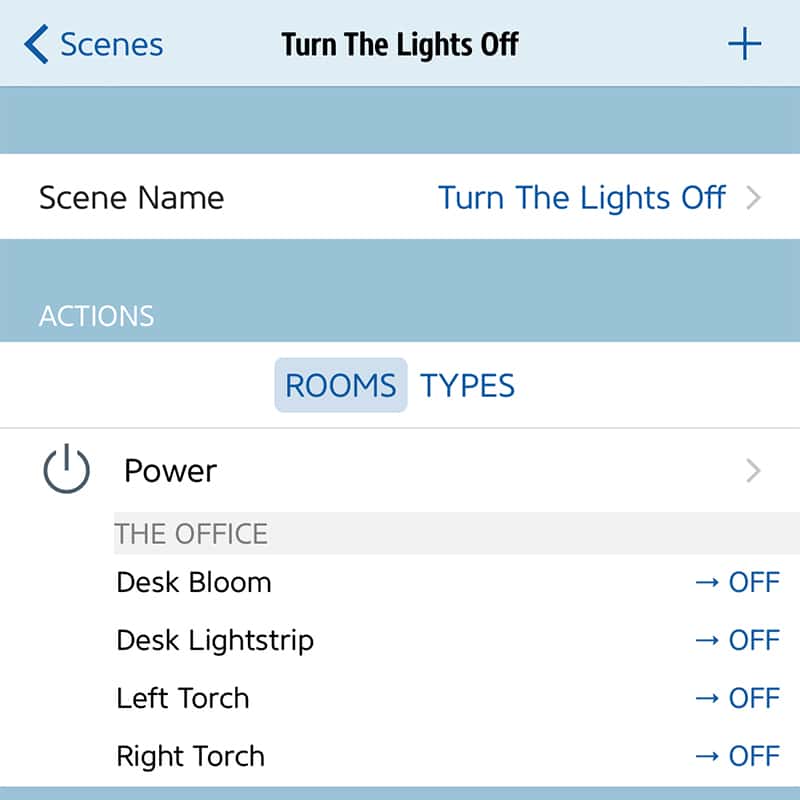Select the Desk Lightstrip light
This screenshot has height=800, width=800.
tap(215, 640)
